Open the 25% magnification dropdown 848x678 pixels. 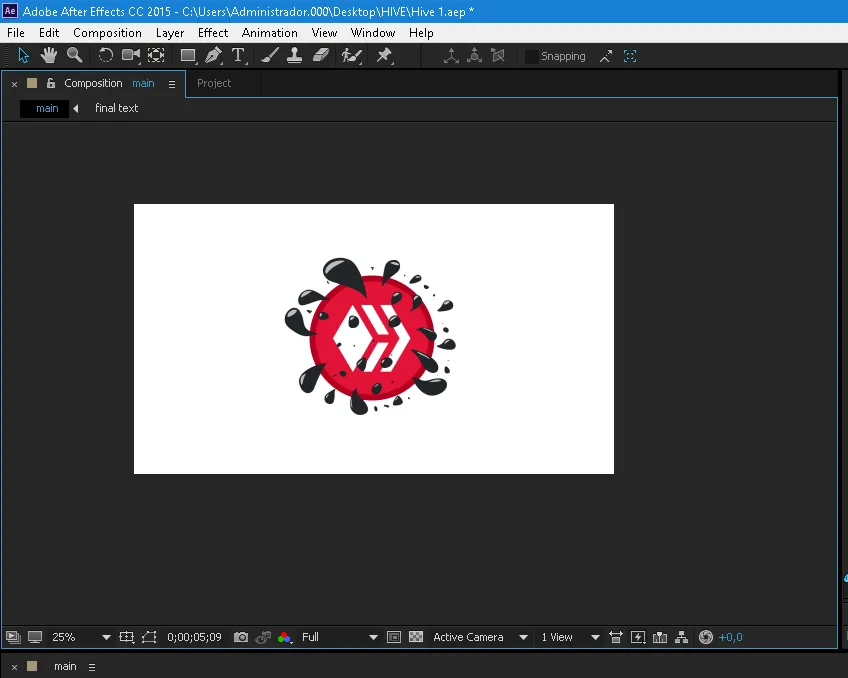coord(81,637)
